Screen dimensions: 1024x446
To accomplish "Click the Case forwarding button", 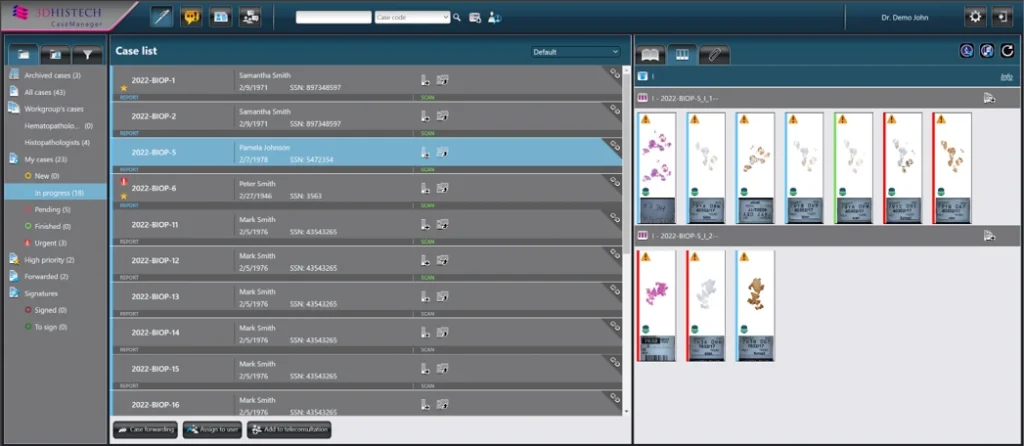I will coord(145,430).
